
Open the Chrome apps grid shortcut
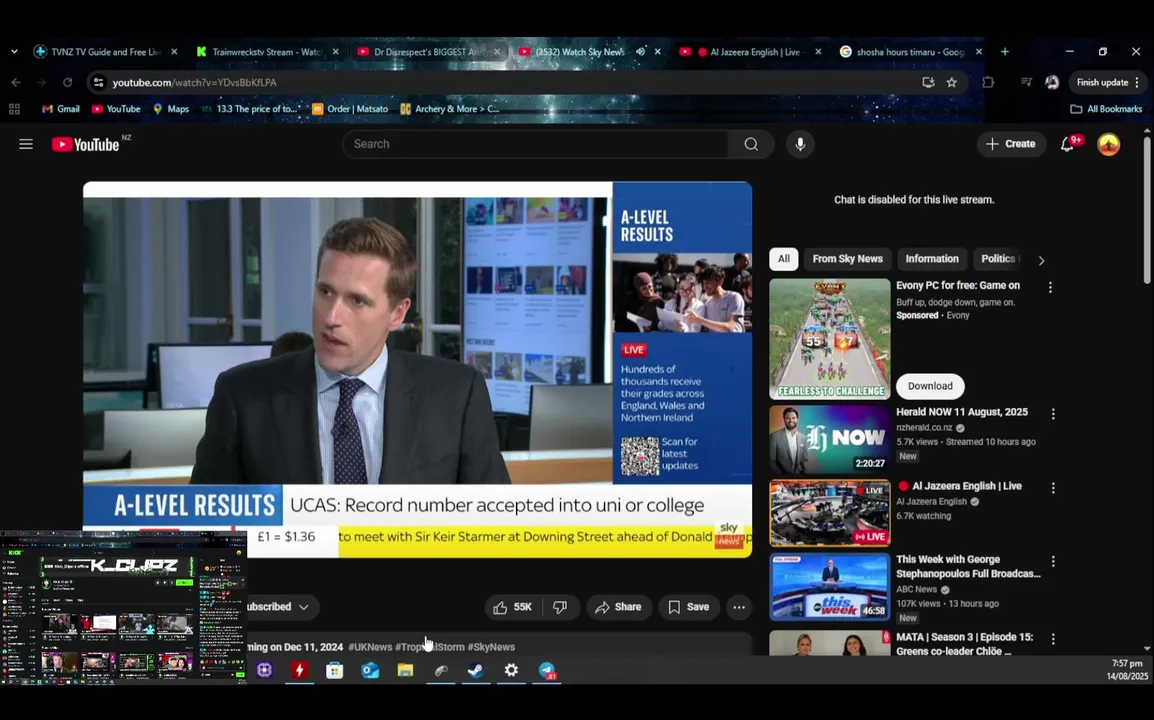pos(14,109)
